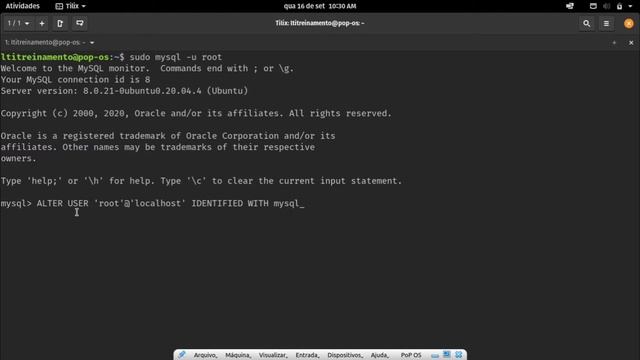Open the session switcher 1 / 1 dropdown
Image resolution: width=640 pixels, height=360 pixels.
18,24
